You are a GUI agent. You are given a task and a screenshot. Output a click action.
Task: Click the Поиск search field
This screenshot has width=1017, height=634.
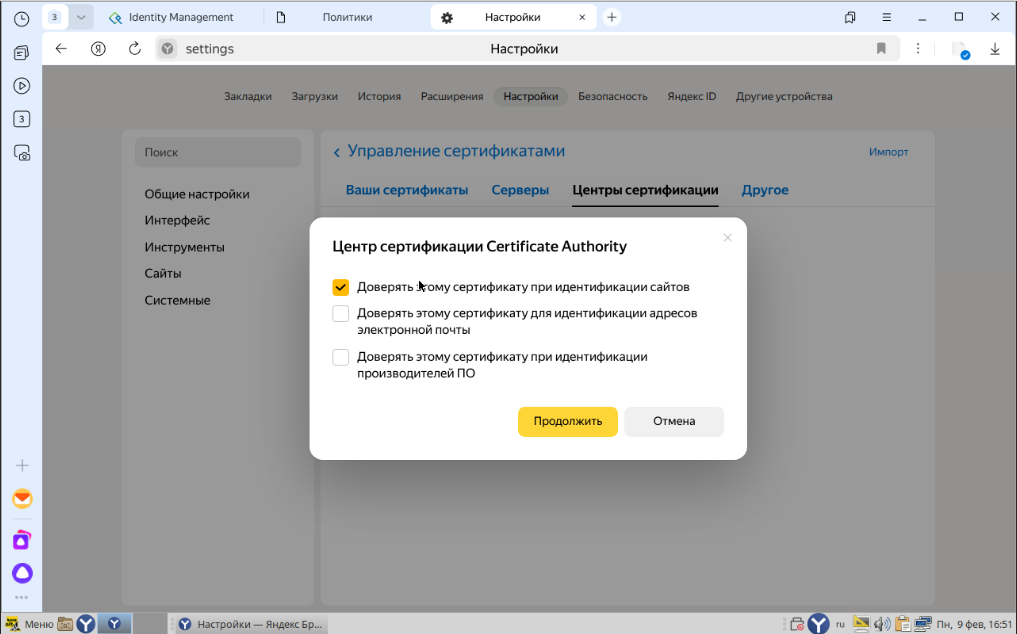[x=217, y=152]
